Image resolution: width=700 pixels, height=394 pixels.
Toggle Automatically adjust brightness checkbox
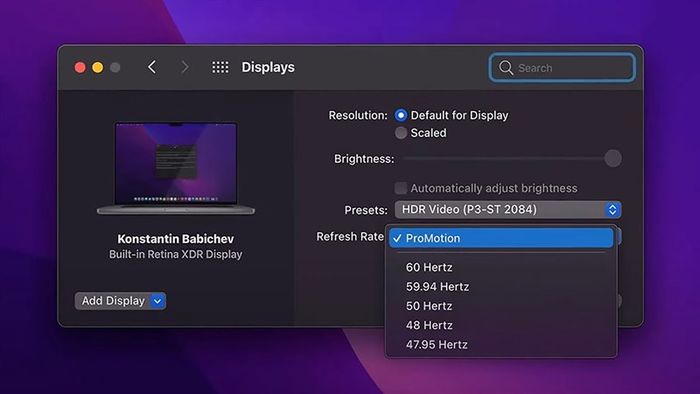tap(401, 188)
